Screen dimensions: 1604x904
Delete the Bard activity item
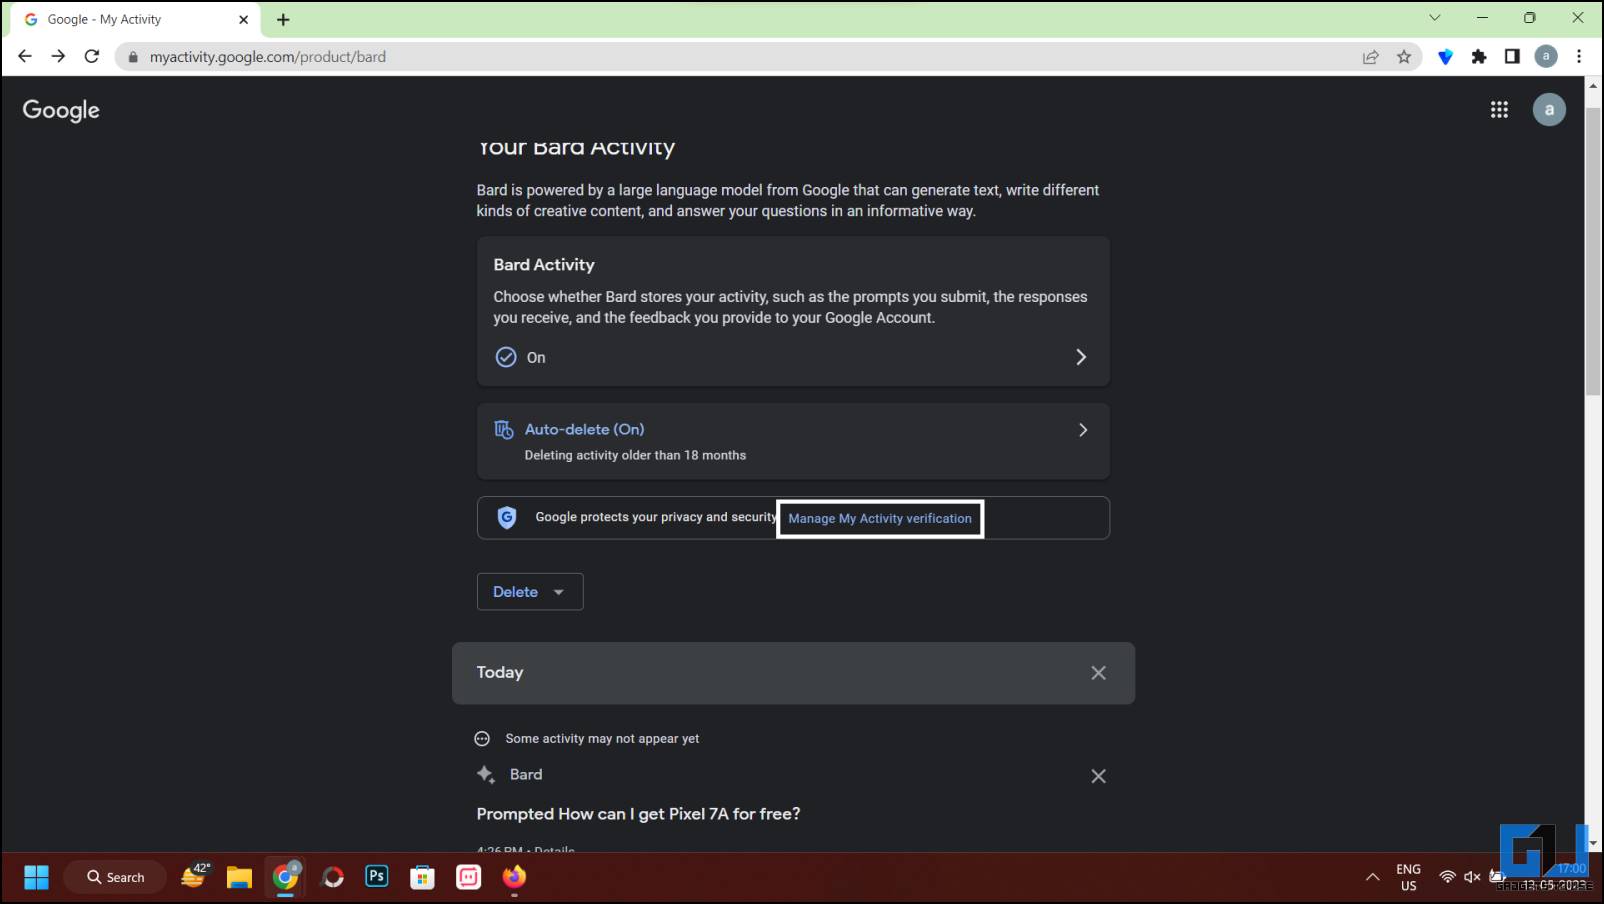point(1098,776)
